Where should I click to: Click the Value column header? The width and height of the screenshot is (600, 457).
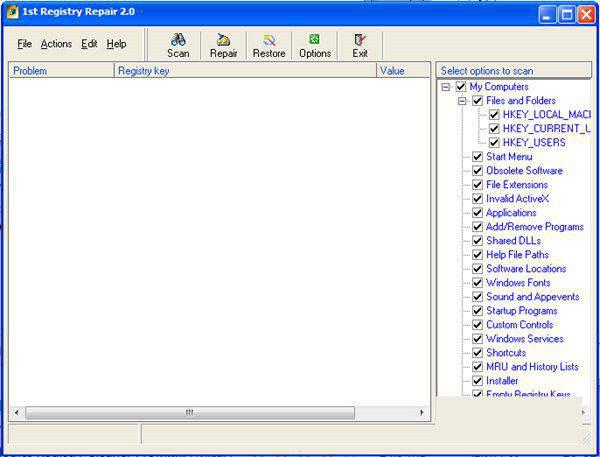coord(403,71)
